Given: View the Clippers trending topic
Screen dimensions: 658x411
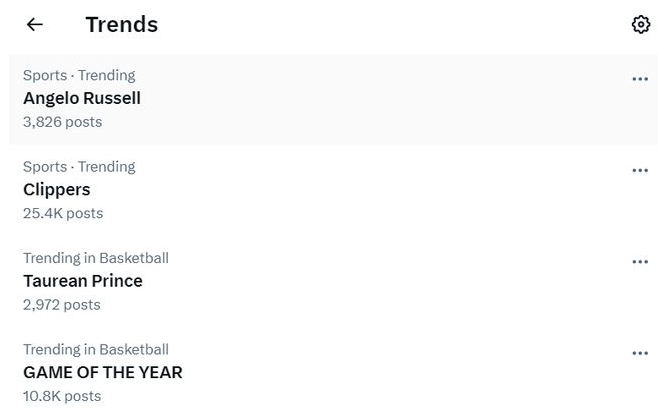Looking at the screenshot, I should click(x=57, y=190).
